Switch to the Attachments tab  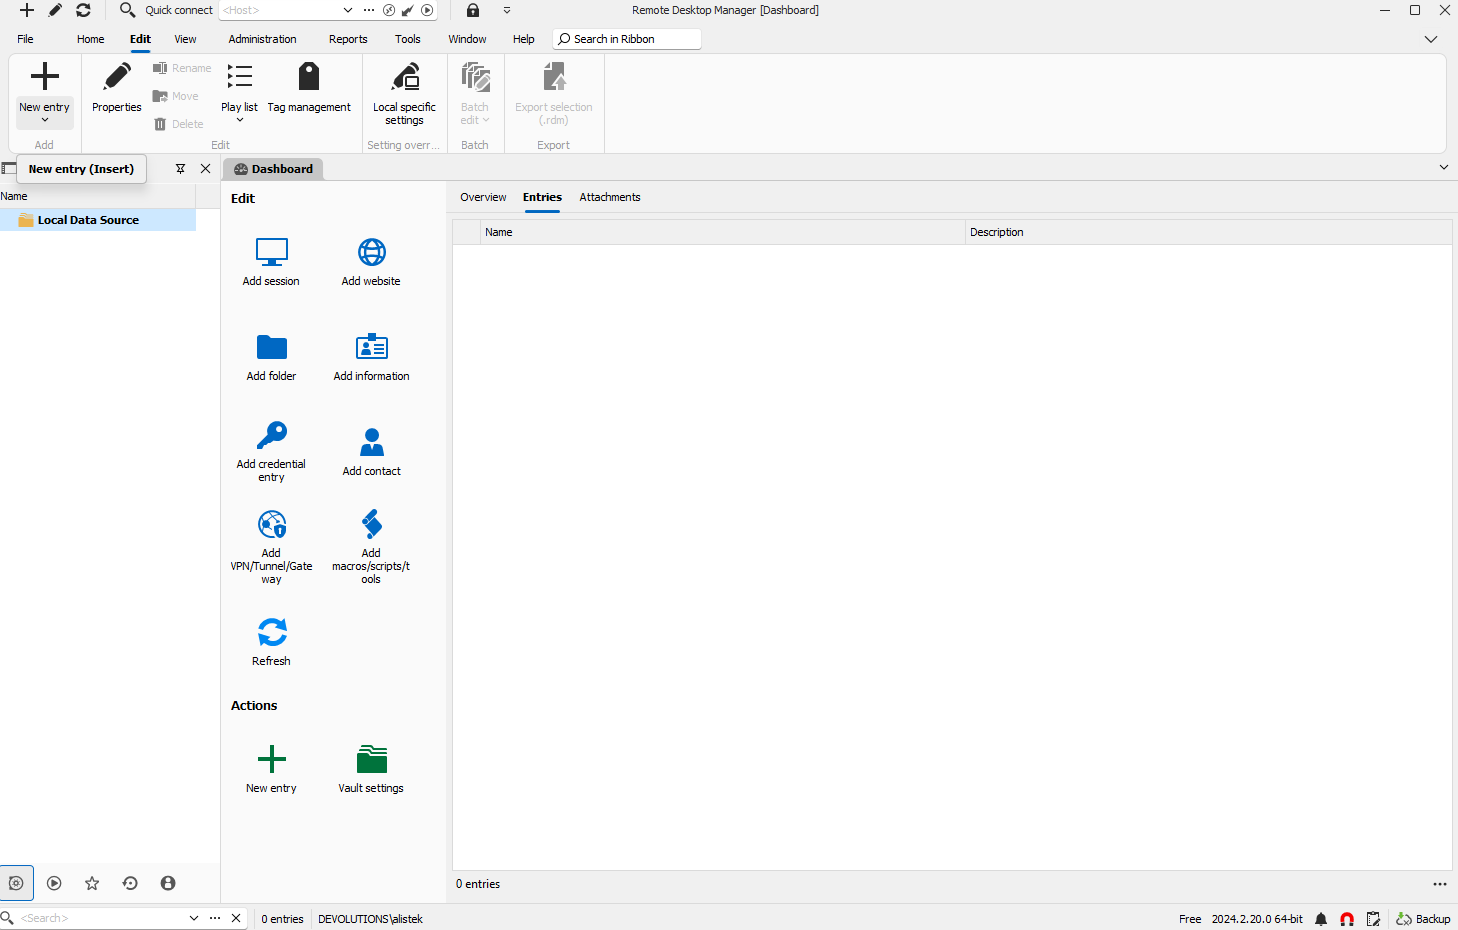610,197
